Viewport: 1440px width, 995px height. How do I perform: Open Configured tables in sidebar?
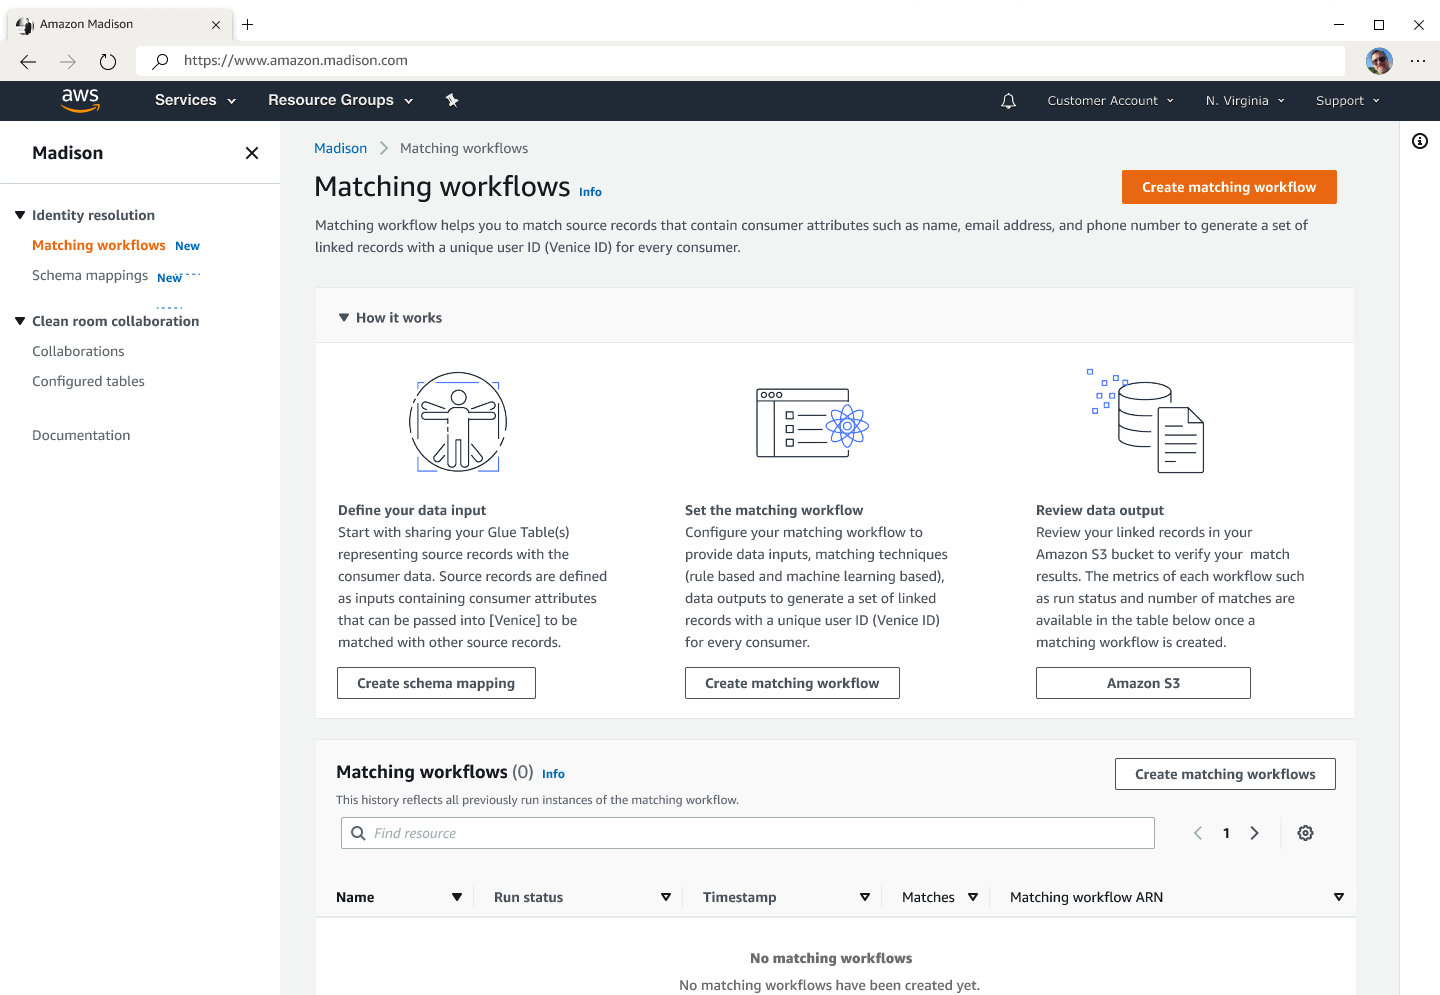[x=88, y=381]
